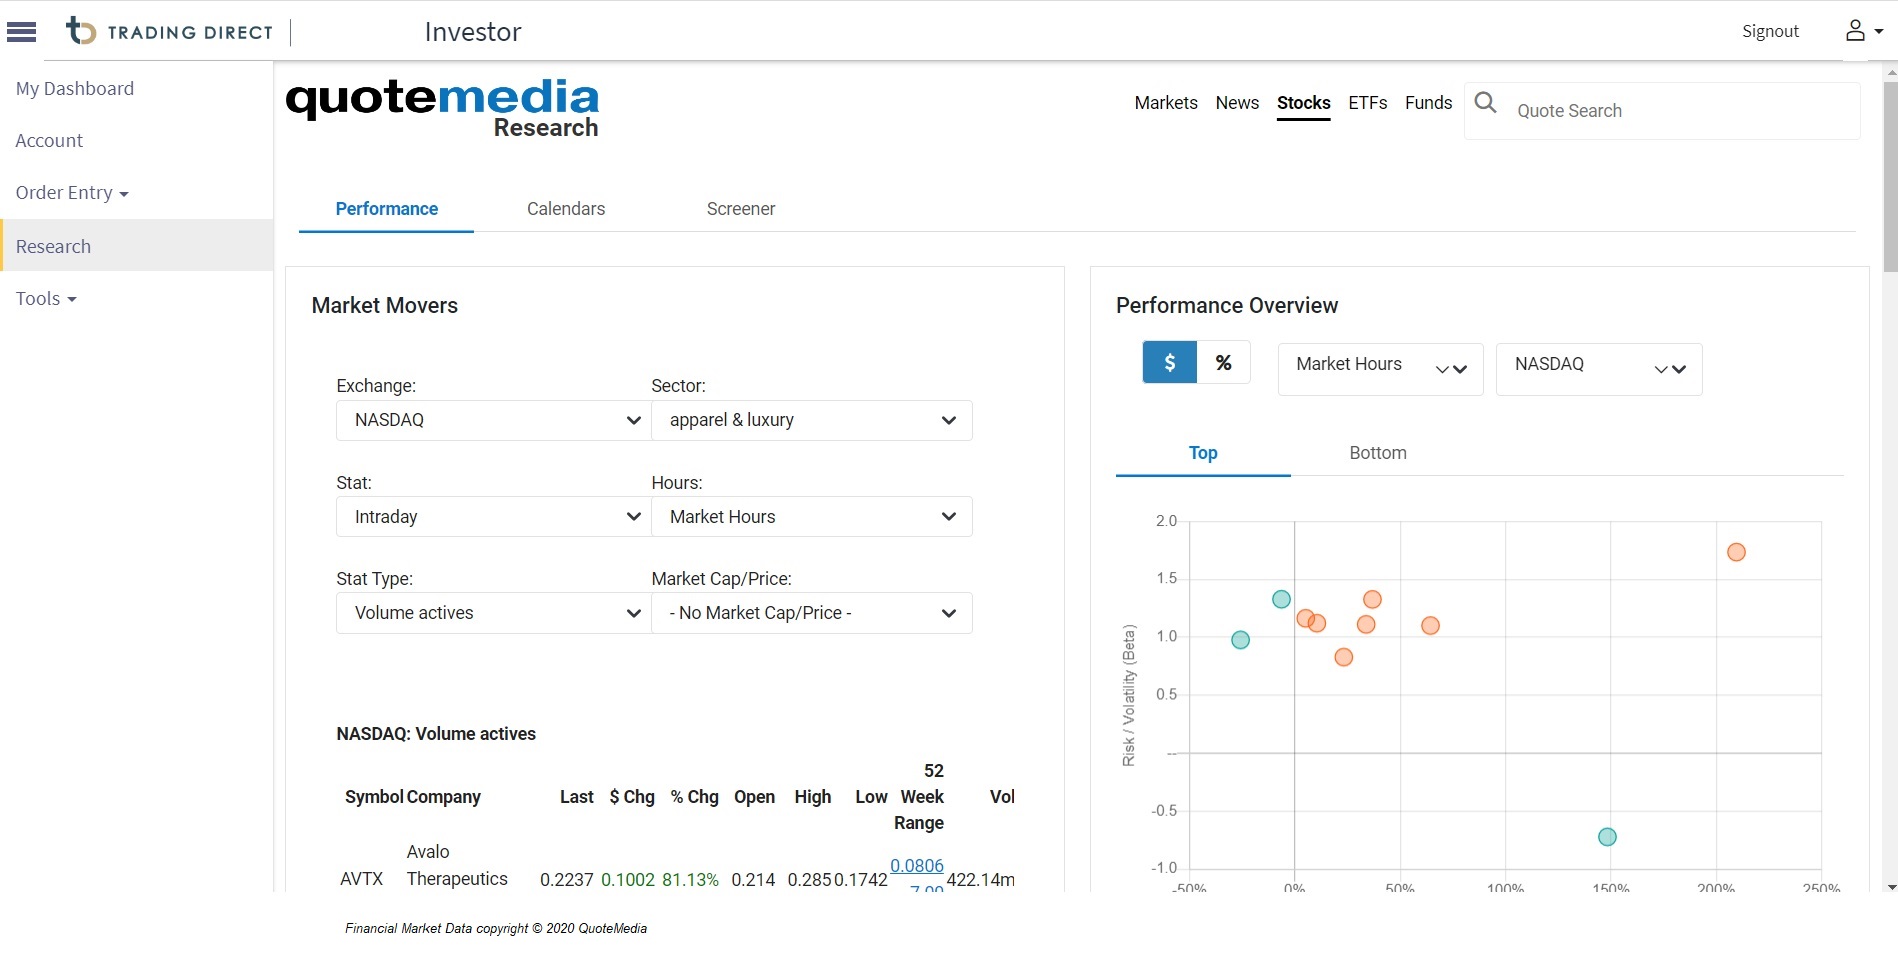Viewport: 1898px width, 960px height.
Task: Click the Signout link
Action: [x=1770, y=31]
